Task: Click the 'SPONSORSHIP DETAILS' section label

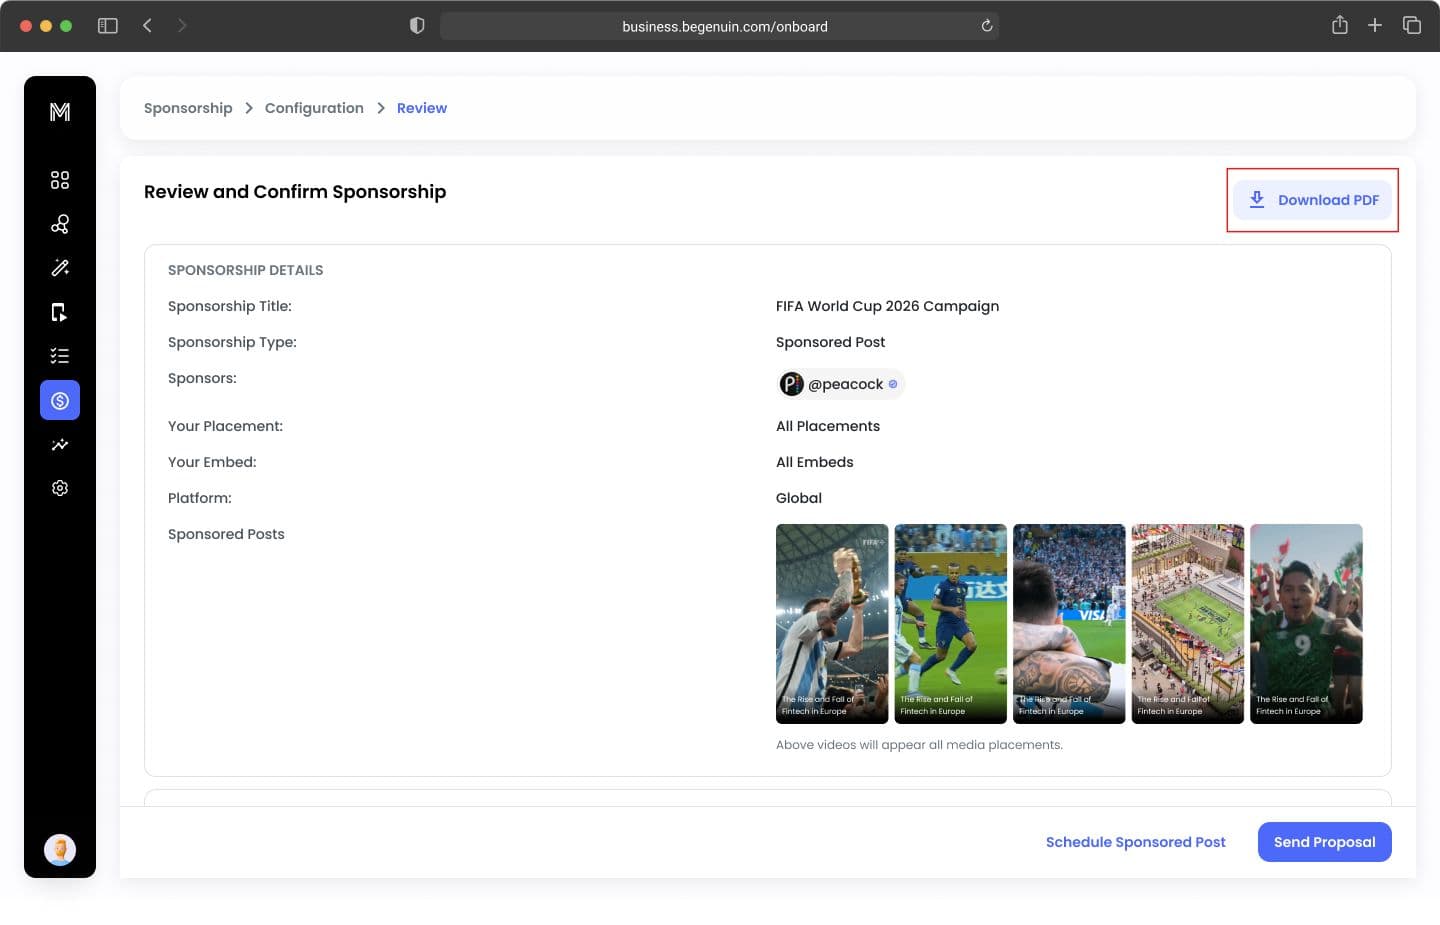Action: [246, 270]
